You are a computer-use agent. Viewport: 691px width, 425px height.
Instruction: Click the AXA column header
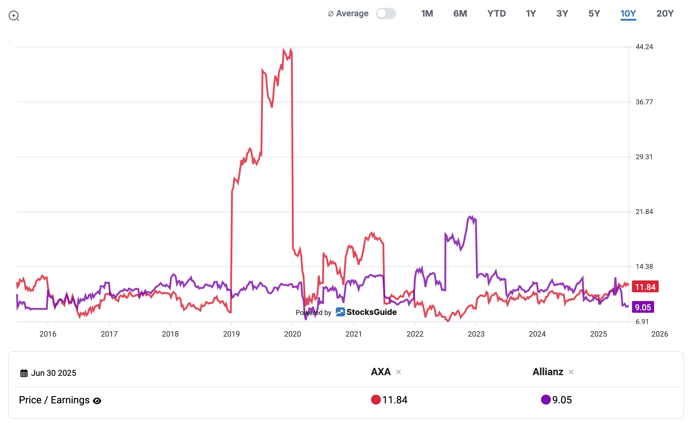pyautogui.click(x=381, y=372)
